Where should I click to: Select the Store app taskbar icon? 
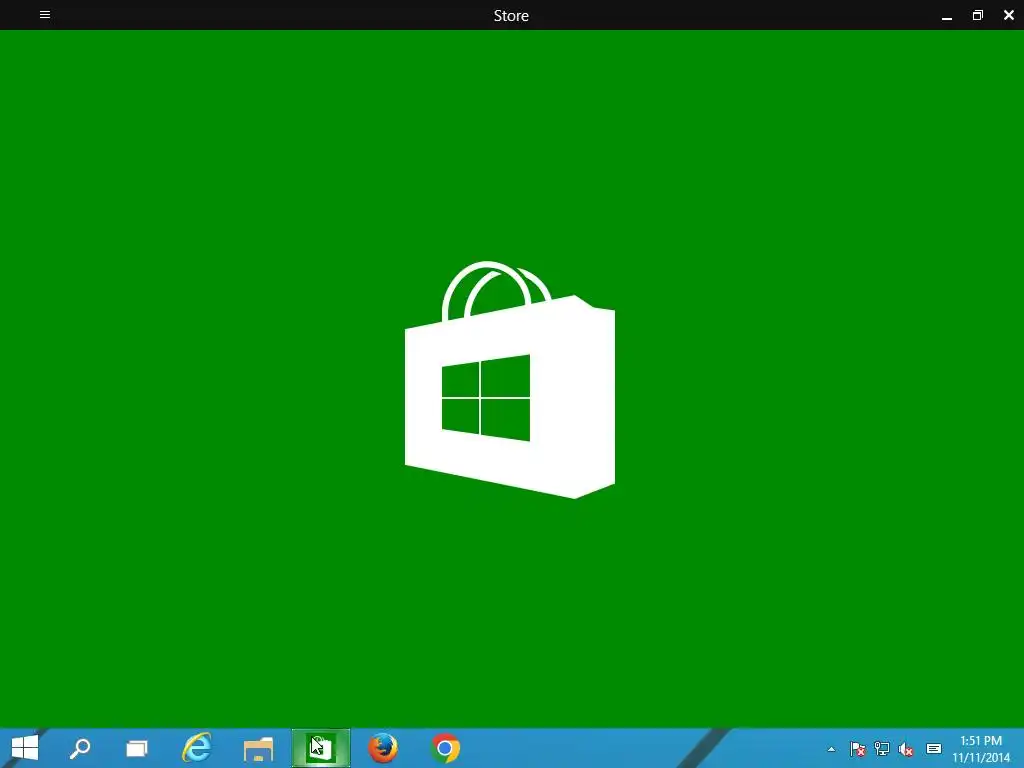321,748
